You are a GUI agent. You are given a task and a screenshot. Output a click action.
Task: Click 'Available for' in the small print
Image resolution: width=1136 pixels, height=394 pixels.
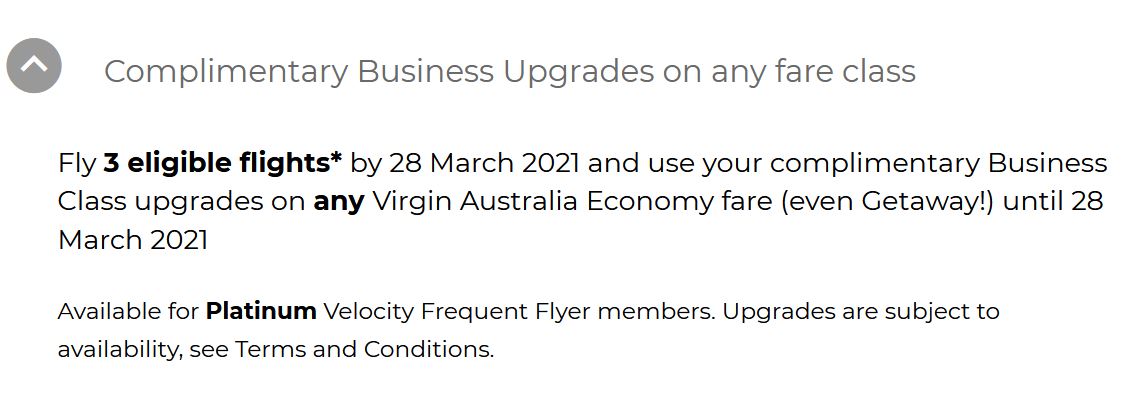[128, 311]
